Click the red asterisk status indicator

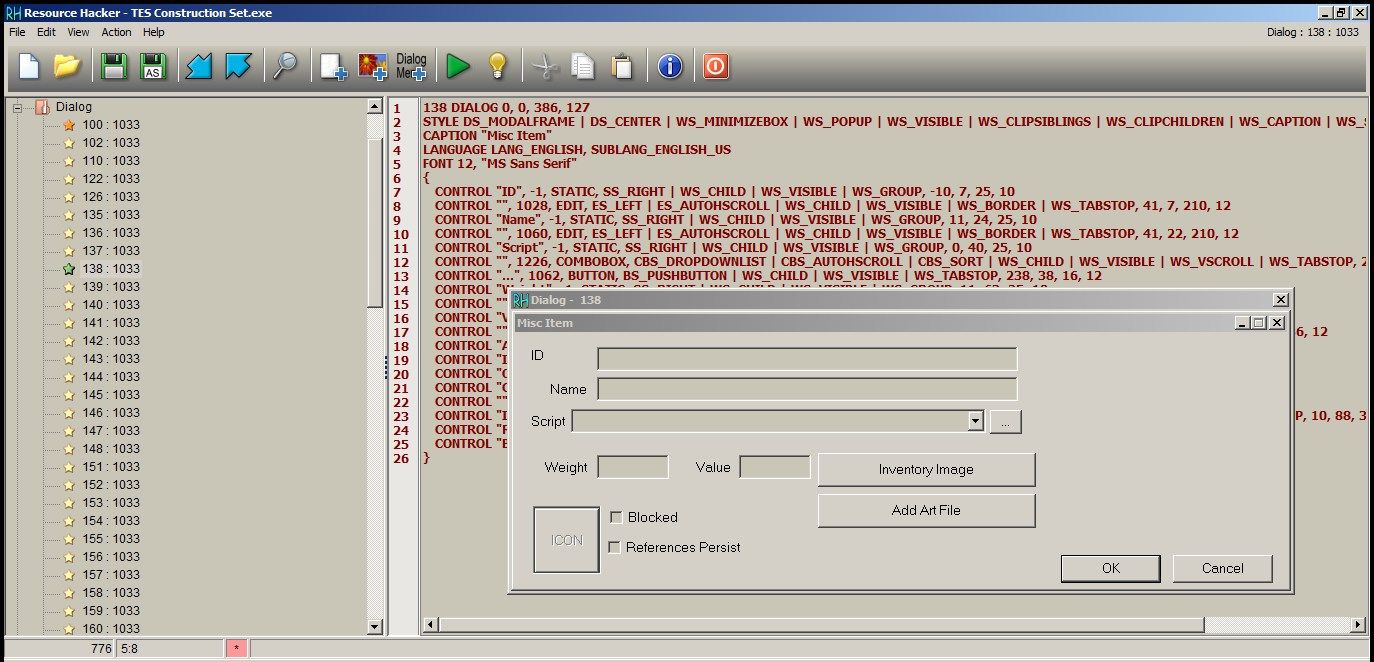[237, 649]
